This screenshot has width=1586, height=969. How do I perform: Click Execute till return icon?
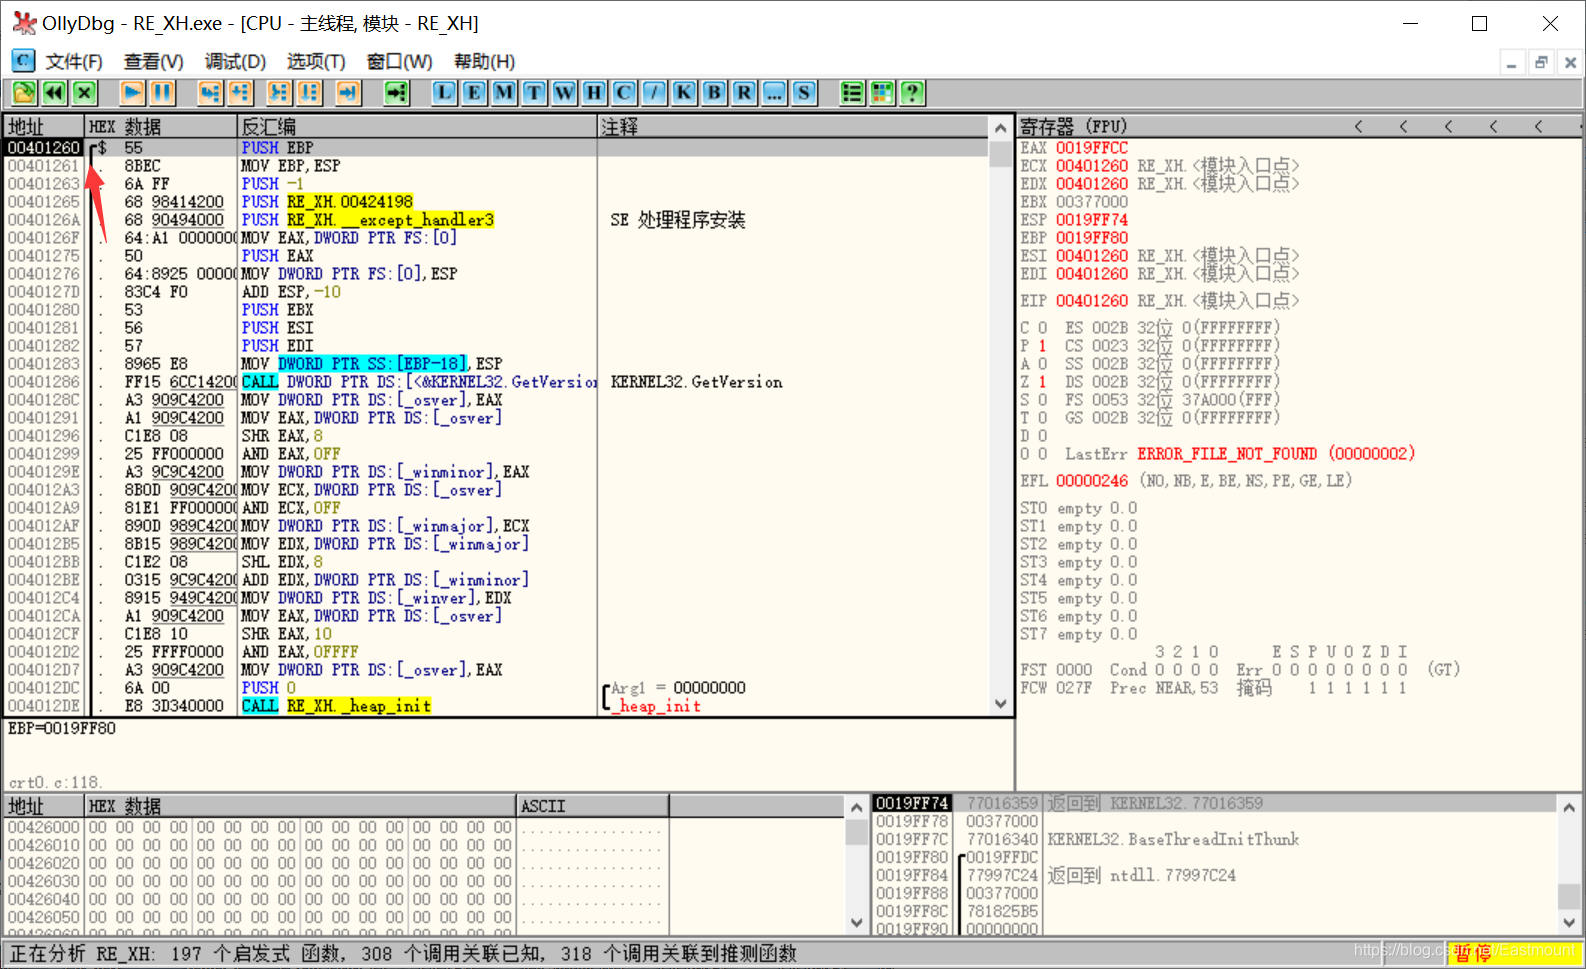(348, 93)
